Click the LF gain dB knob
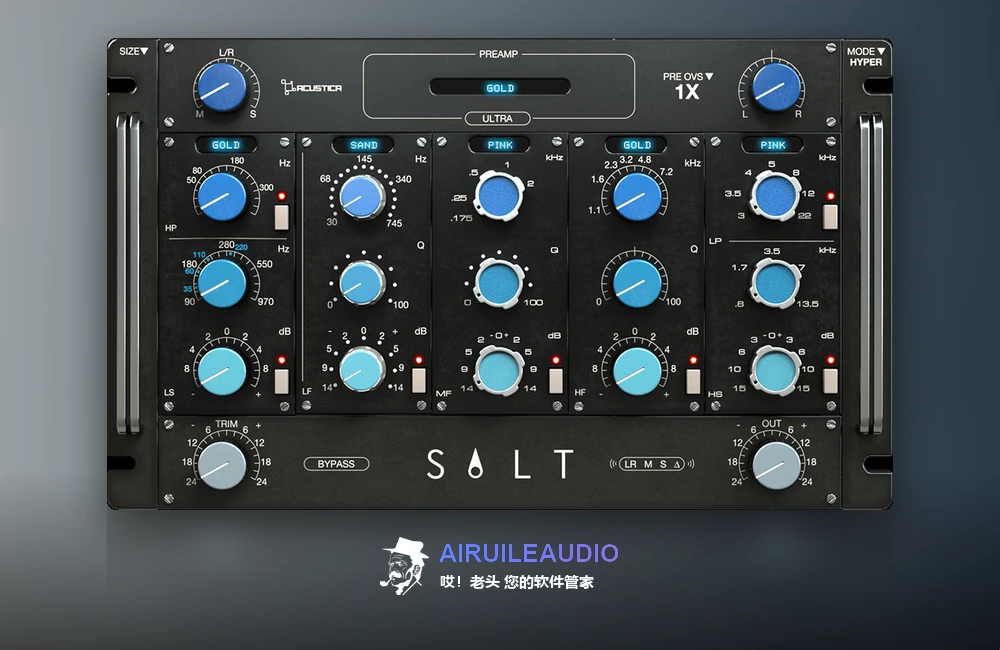 [362, 369]
